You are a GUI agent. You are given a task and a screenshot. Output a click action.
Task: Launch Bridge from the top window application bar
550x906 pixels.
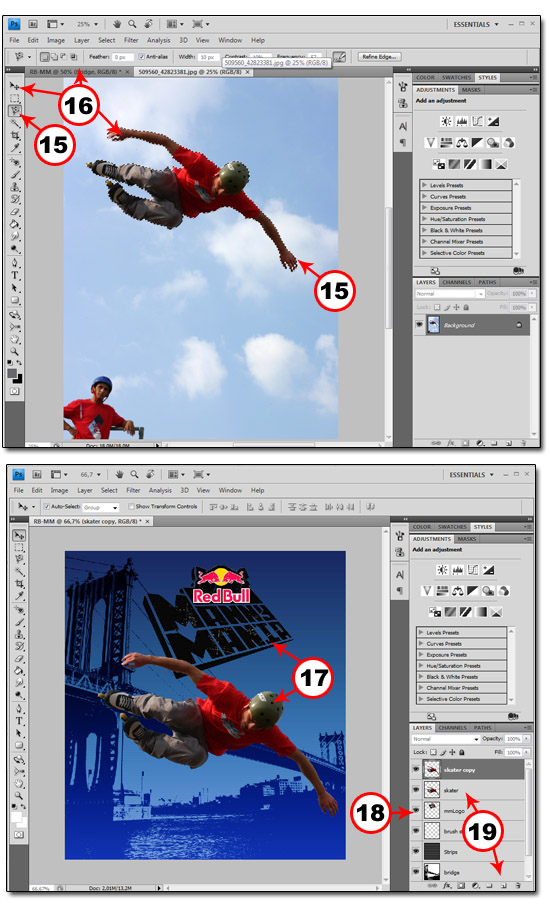coord(34,24)
